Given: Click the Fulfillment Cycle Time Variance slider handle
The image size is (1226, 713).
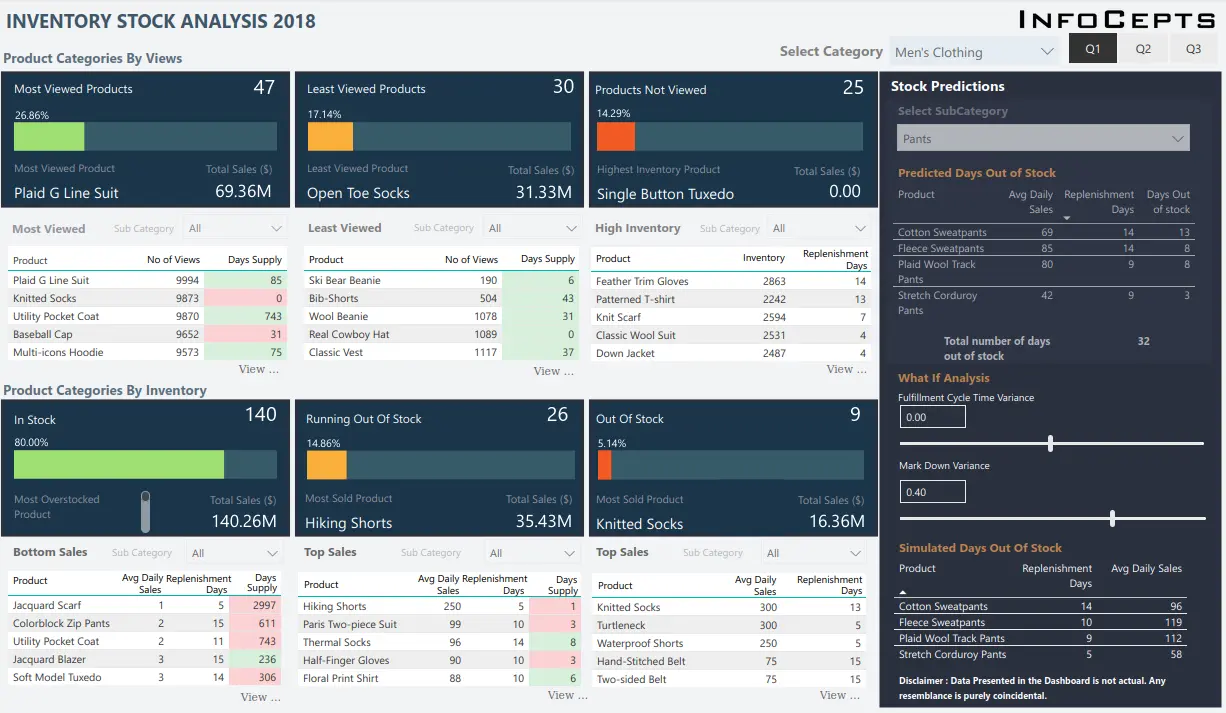Looking at the screenshot, I should pyautogui.click(x=1049, y=441).
